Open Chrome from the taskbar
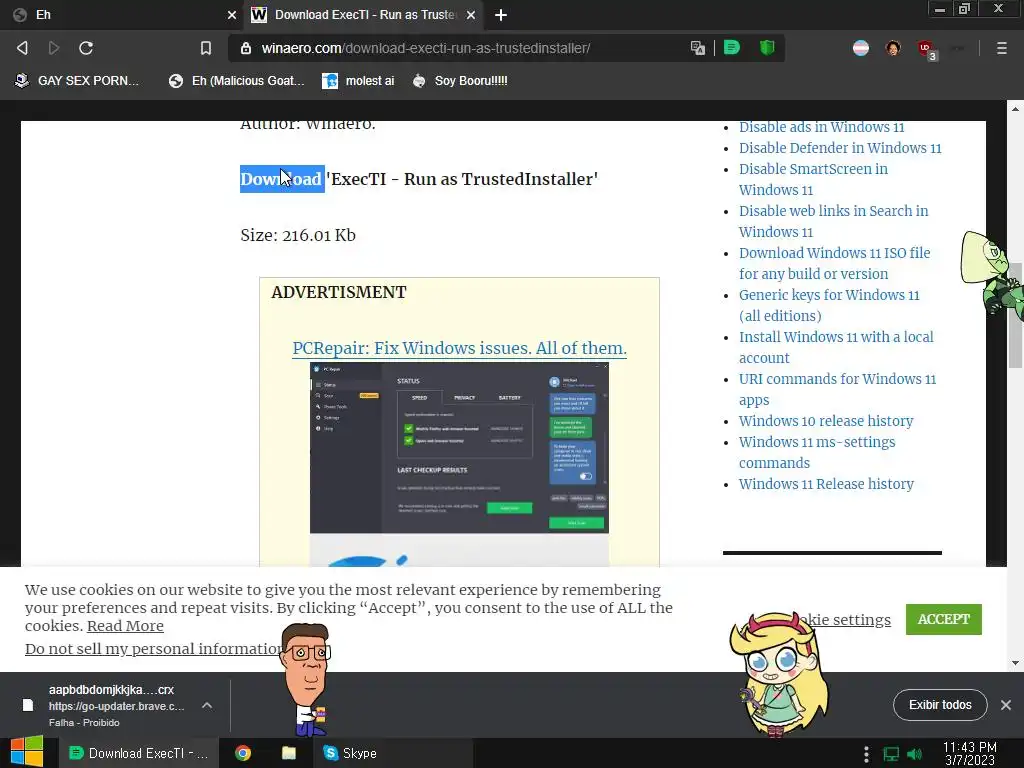Image resolution: width=1024 pixels, height=768 pixels. [243, 753]
